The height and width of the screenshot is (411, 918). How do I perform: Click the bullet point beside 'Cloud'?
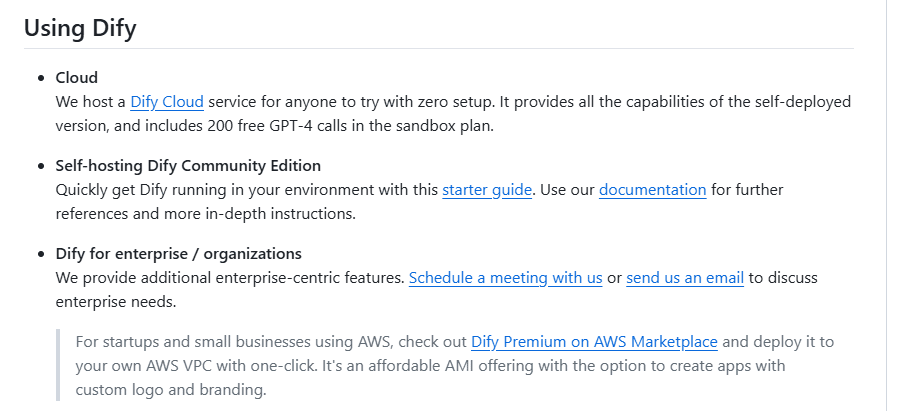[42, 78]
